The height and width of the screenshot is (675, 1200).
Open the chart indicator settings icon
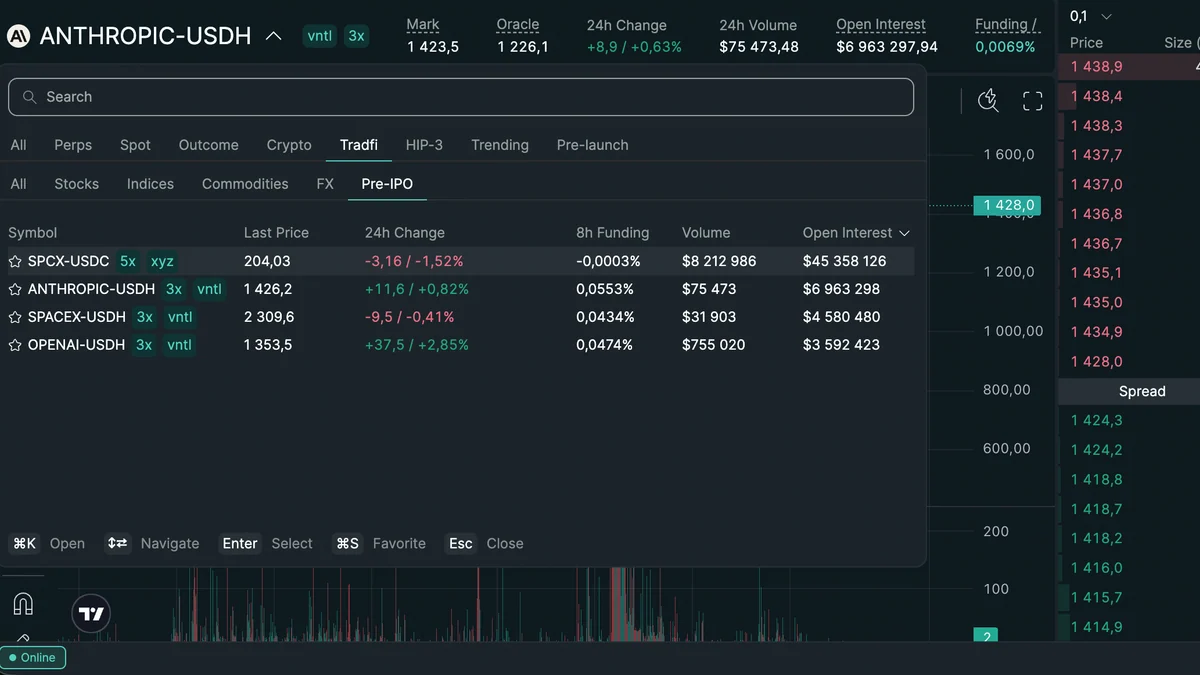pos(988,100)
